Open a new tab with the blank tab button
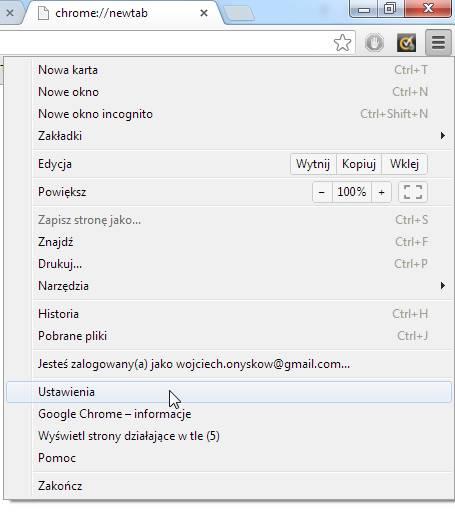Screen dimensions: 455x530 (239, 14)
